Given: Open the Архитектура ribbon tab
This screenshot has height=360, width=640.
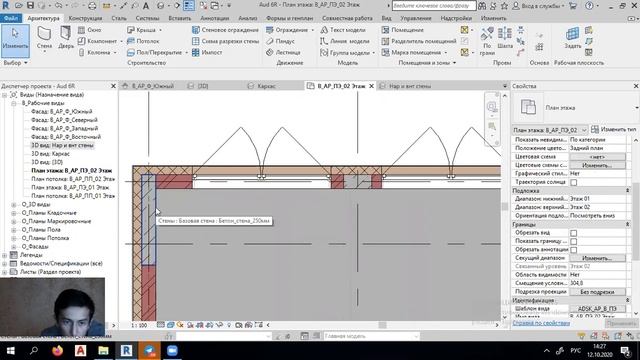Looking at the screenshot, I should (43, 18).
